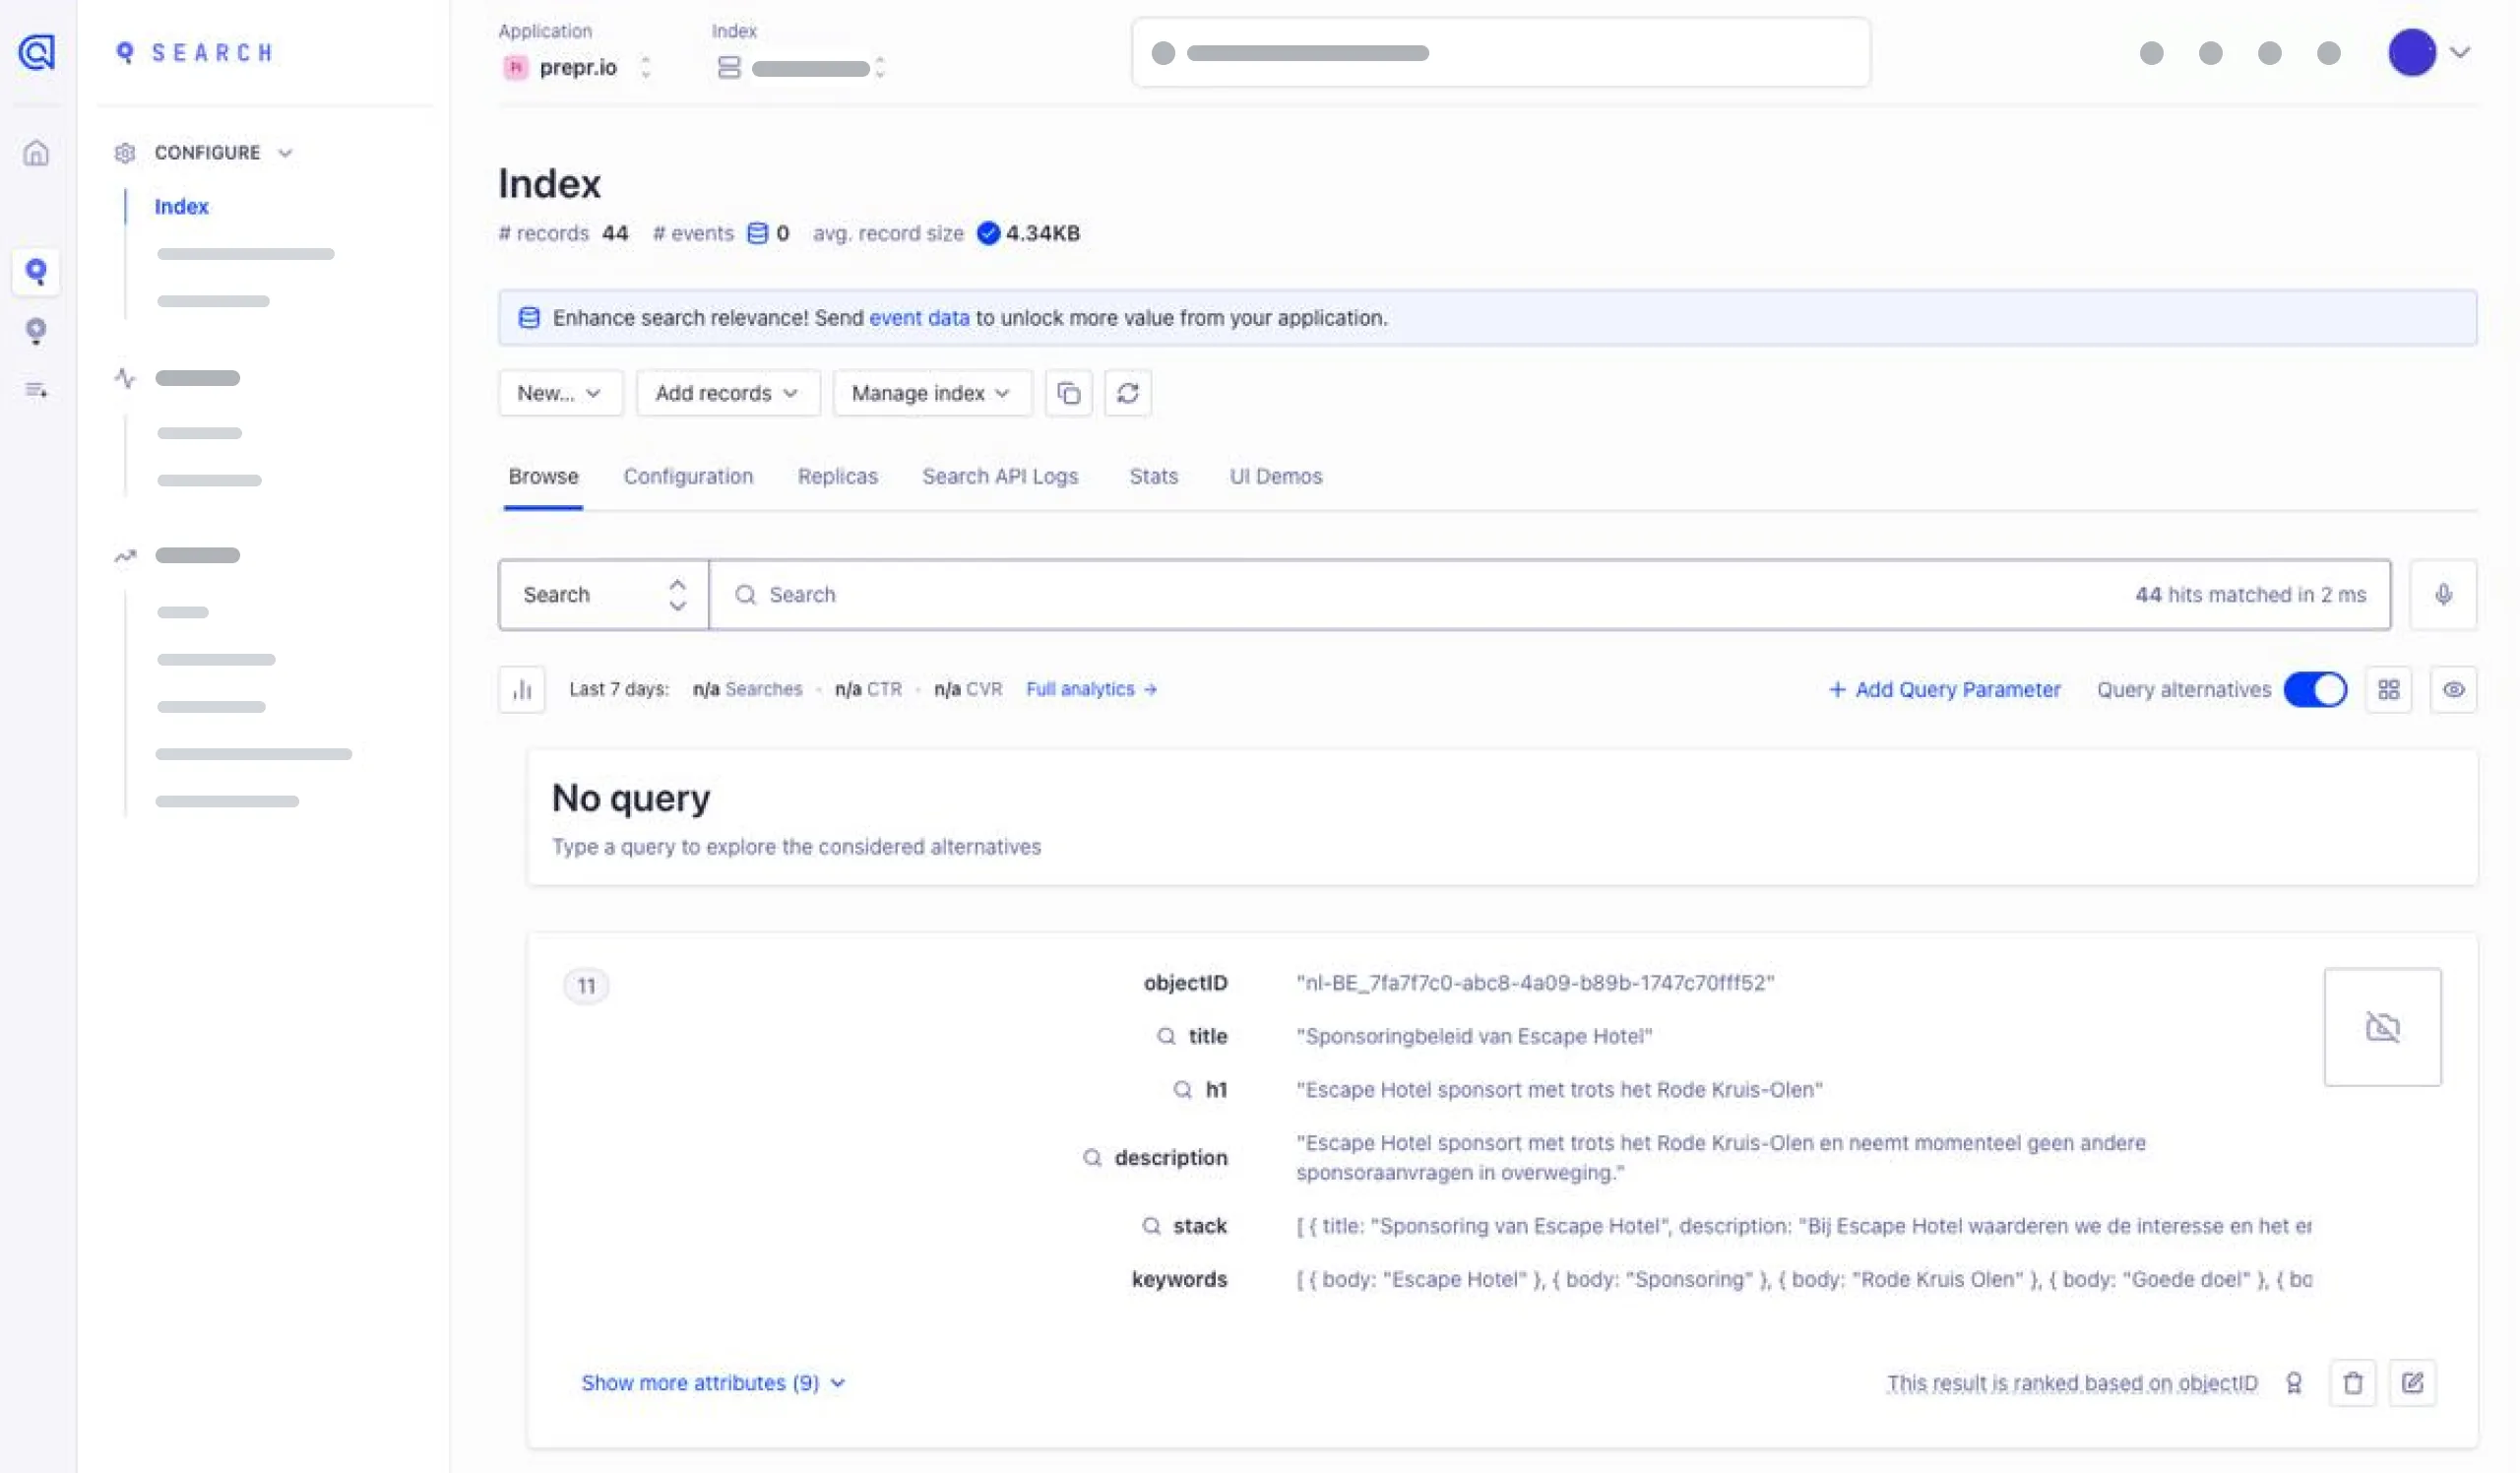Switch to the Replicas tab

(837, 476)
